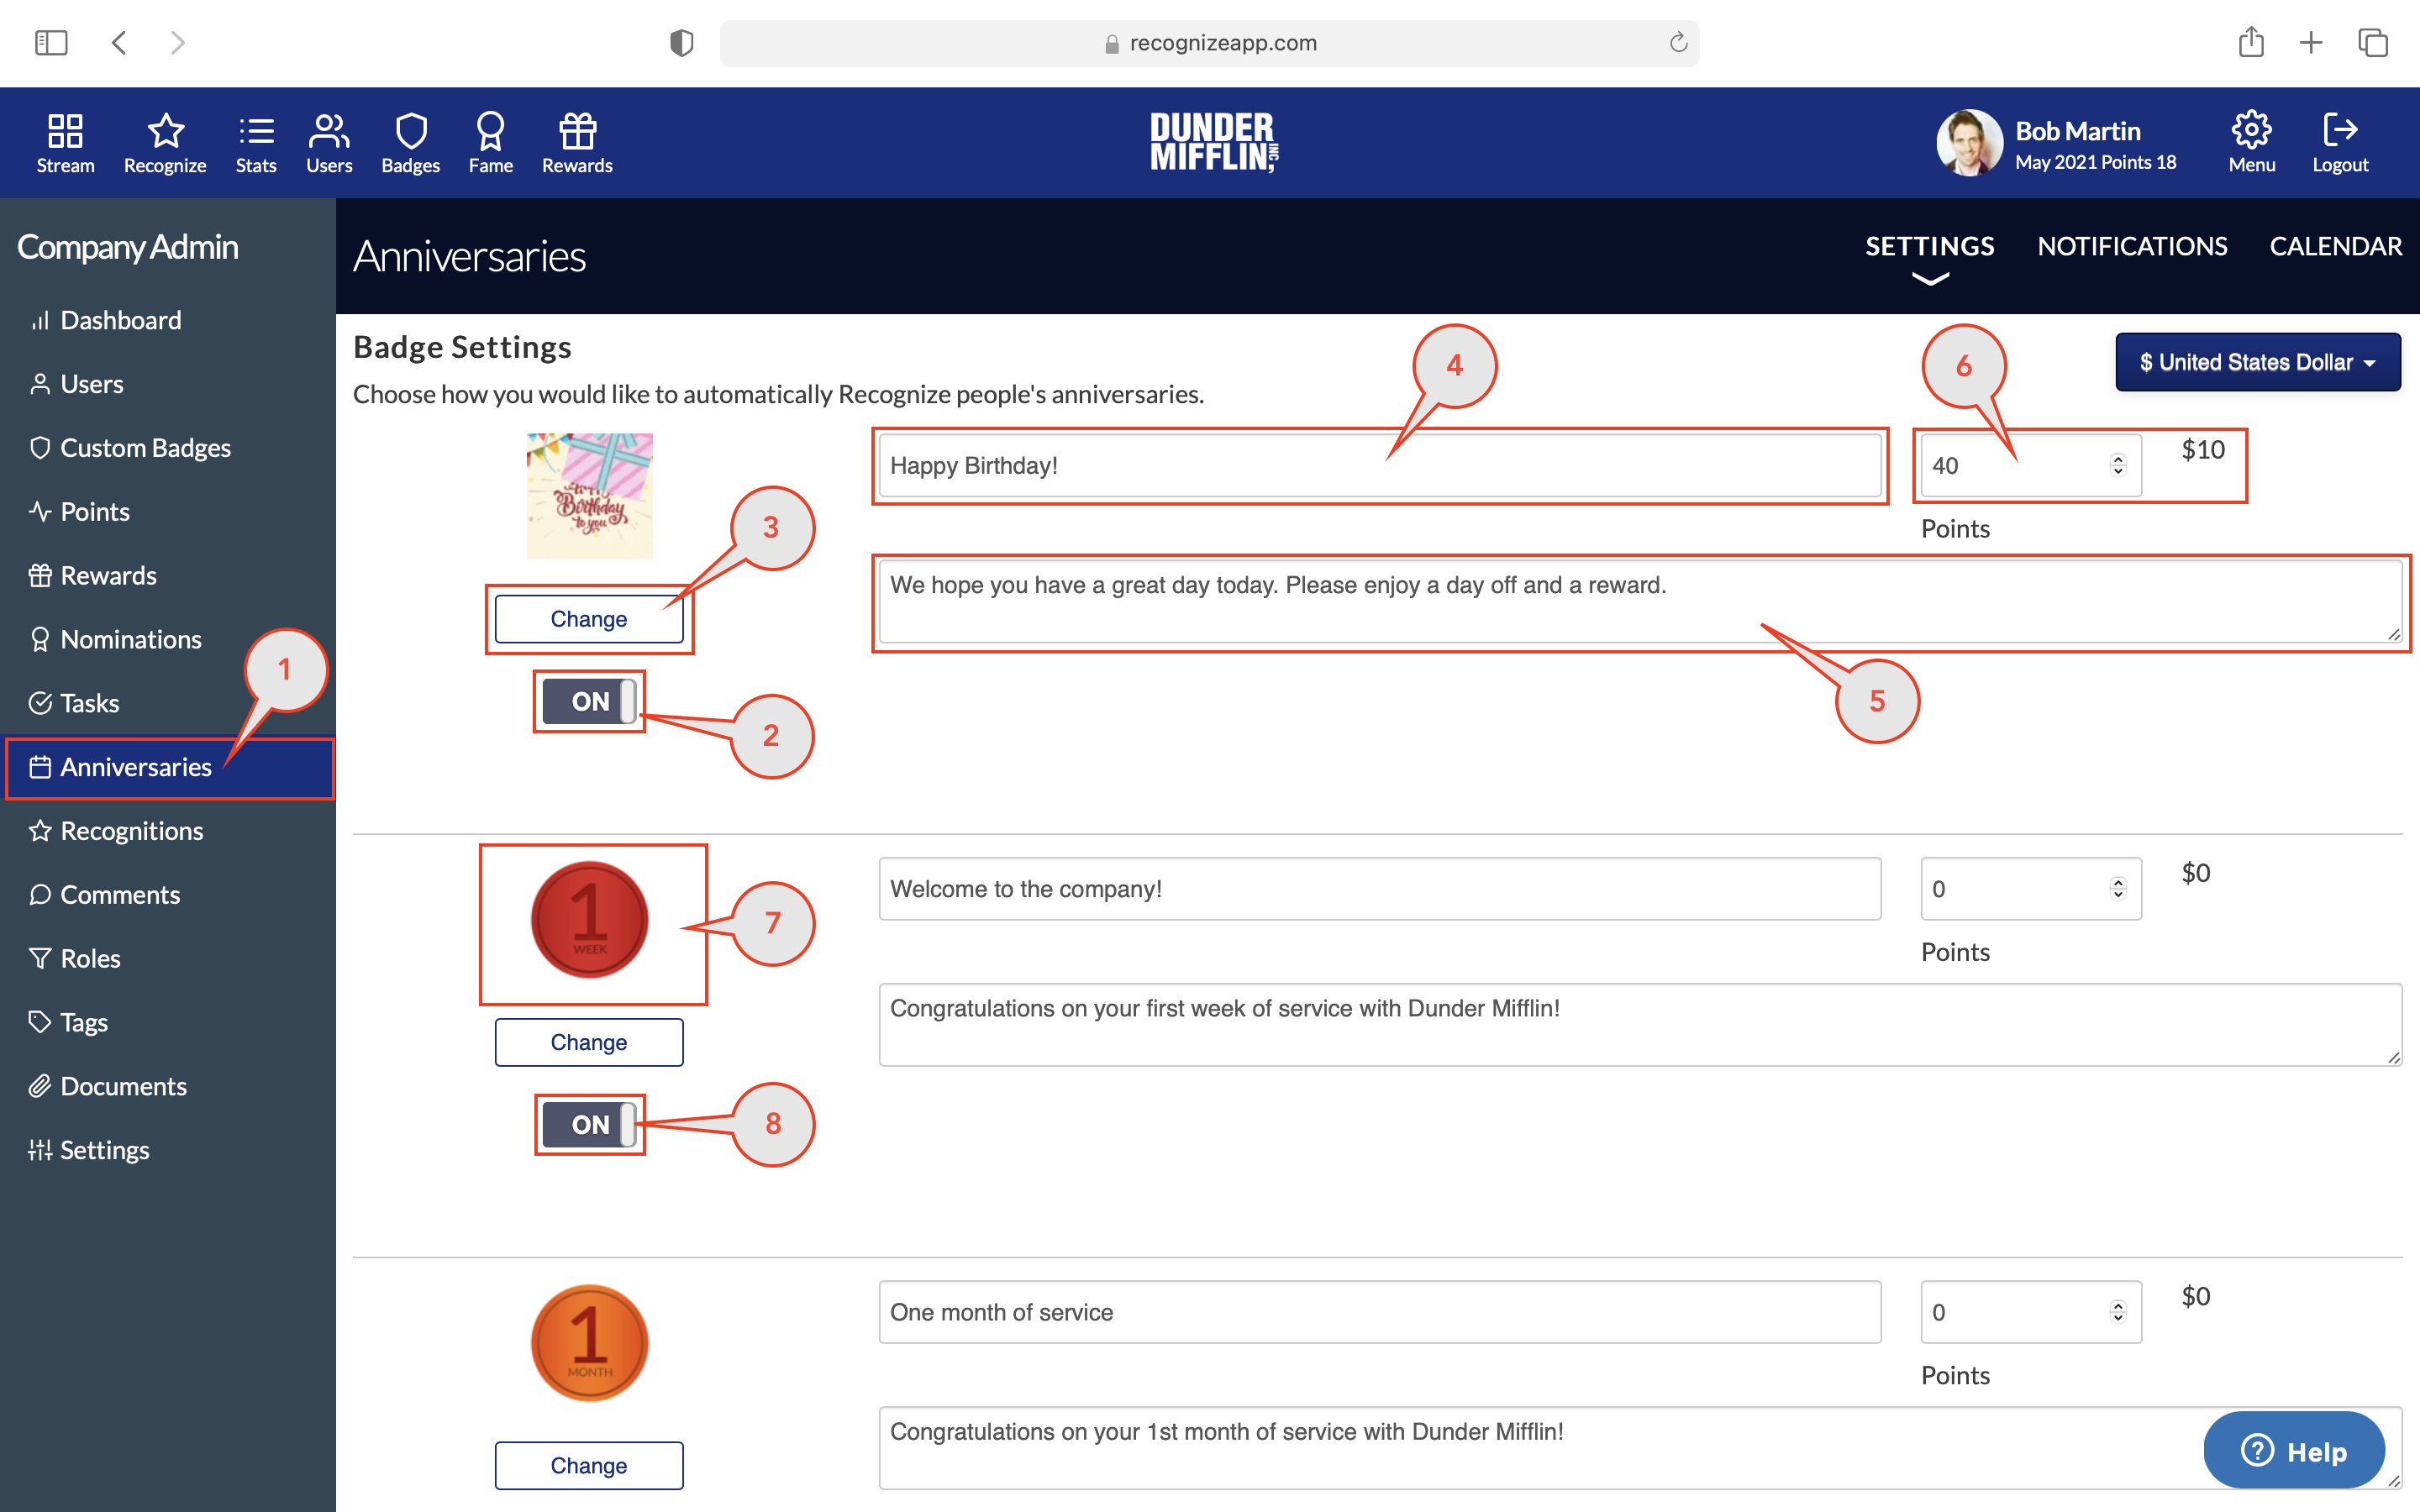Viewport: 2420px width, 1512px height.
Task: Switch to the Calendar tab
Action: pyautogui.click(x=2335, y=246)
